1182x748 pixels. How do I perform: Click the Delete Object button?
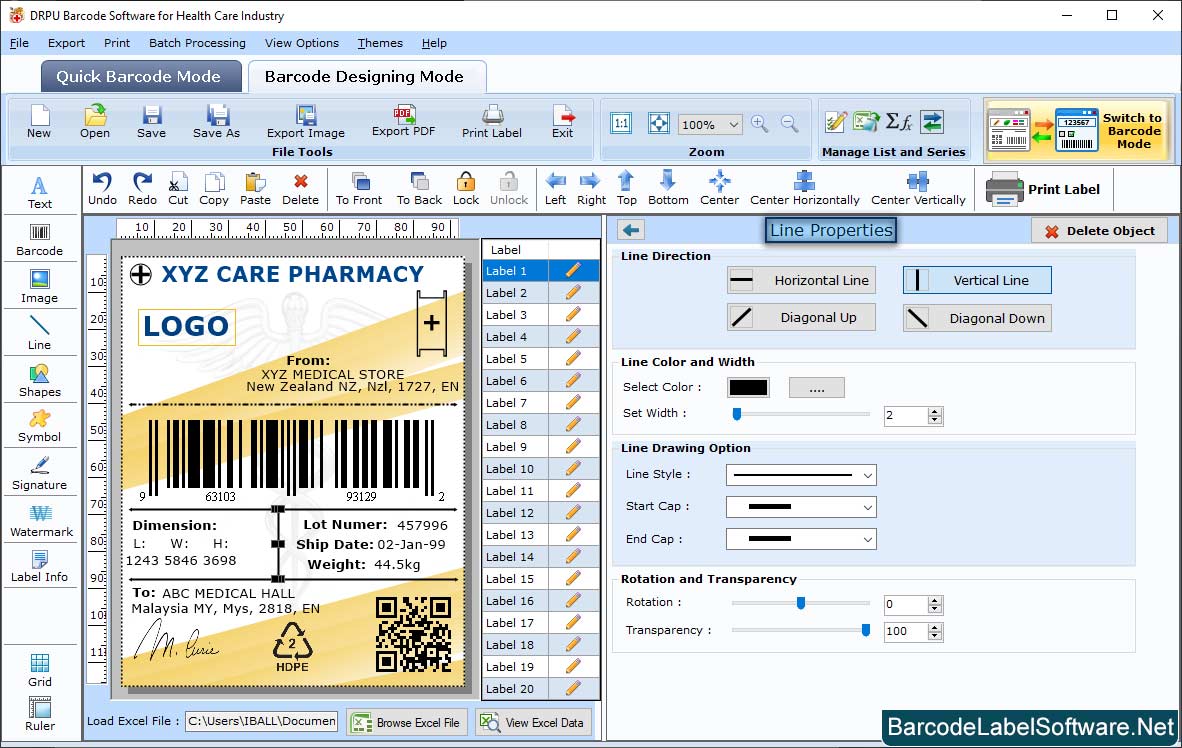(1099, 231)
